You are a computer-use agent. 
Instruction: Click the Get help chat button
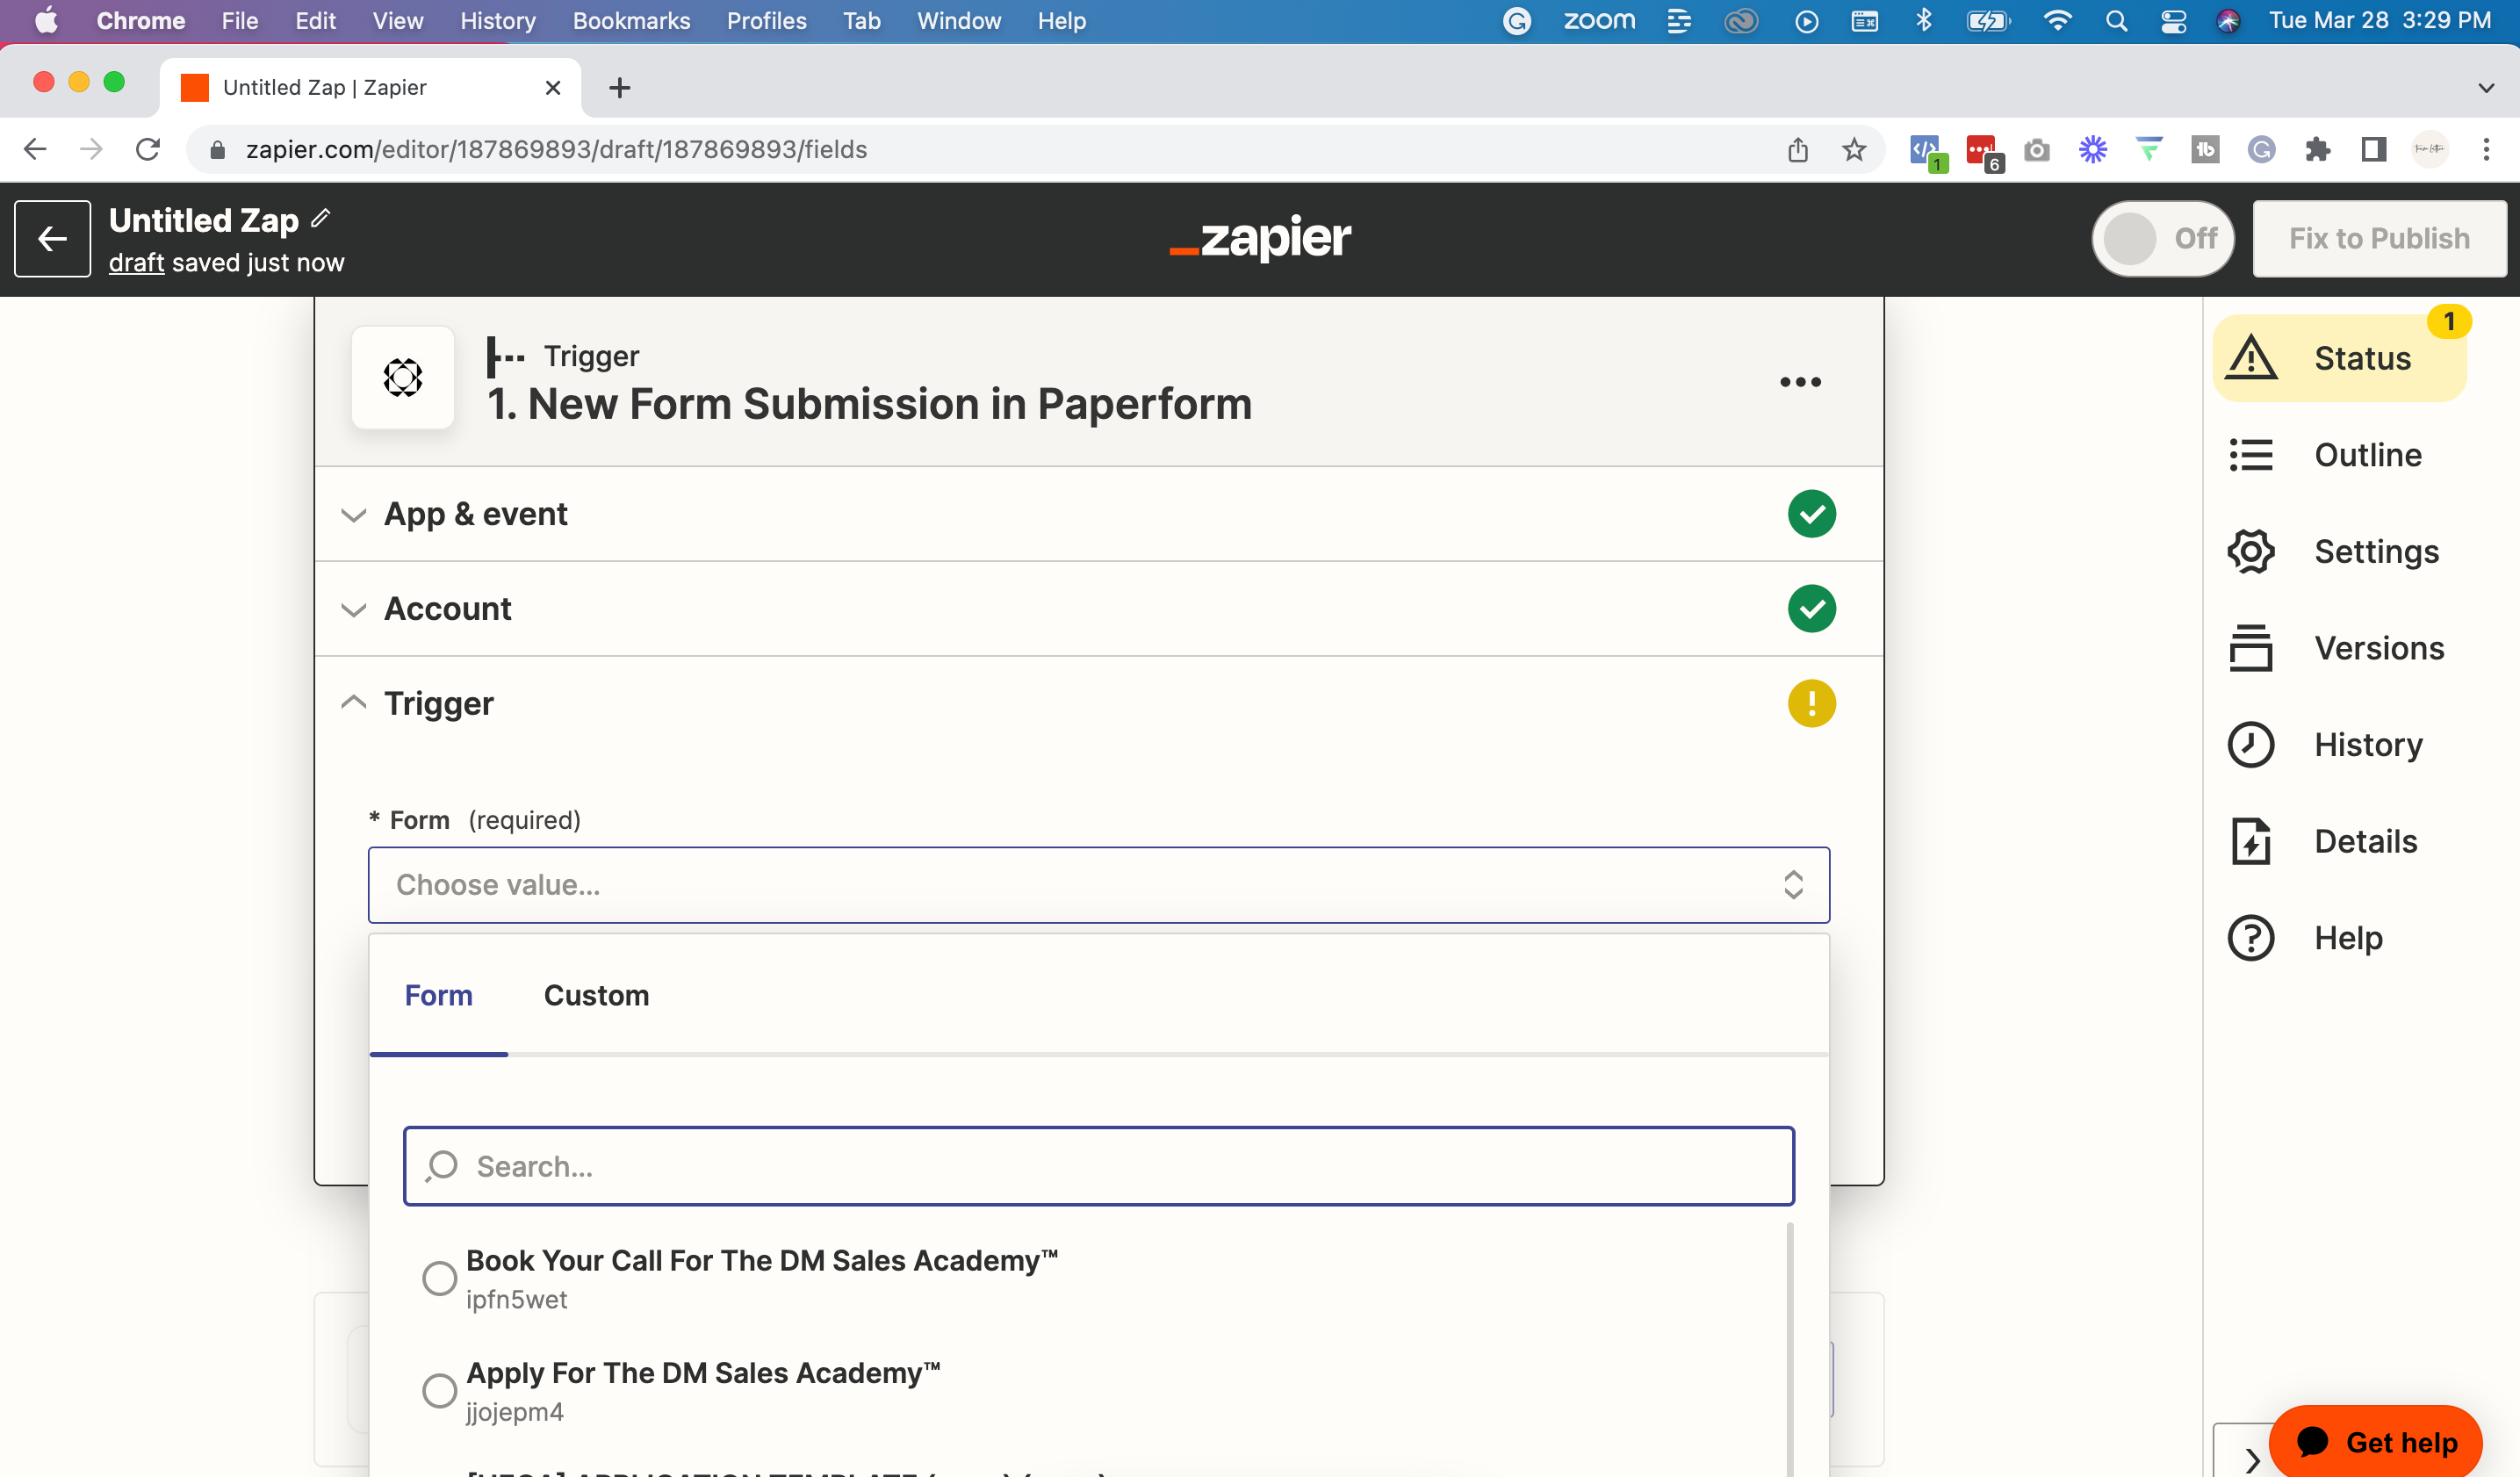tap(2376, 1442)
